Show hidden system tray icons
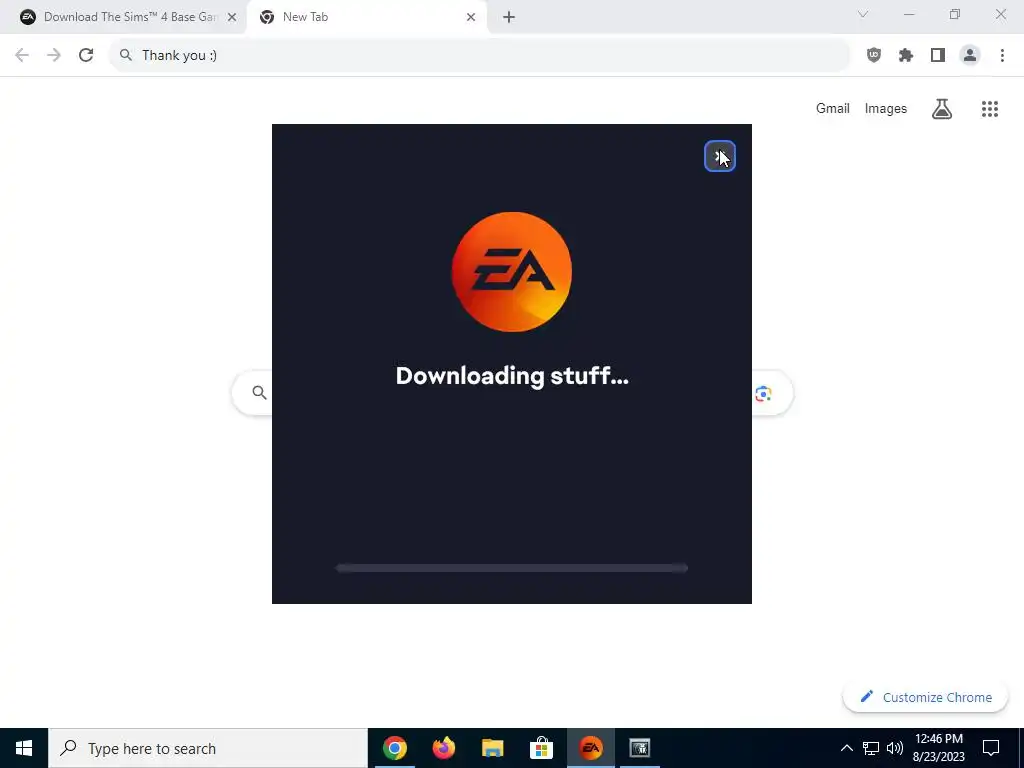The width and height of the screenshot is (1024, 768). tap(846, 748)
